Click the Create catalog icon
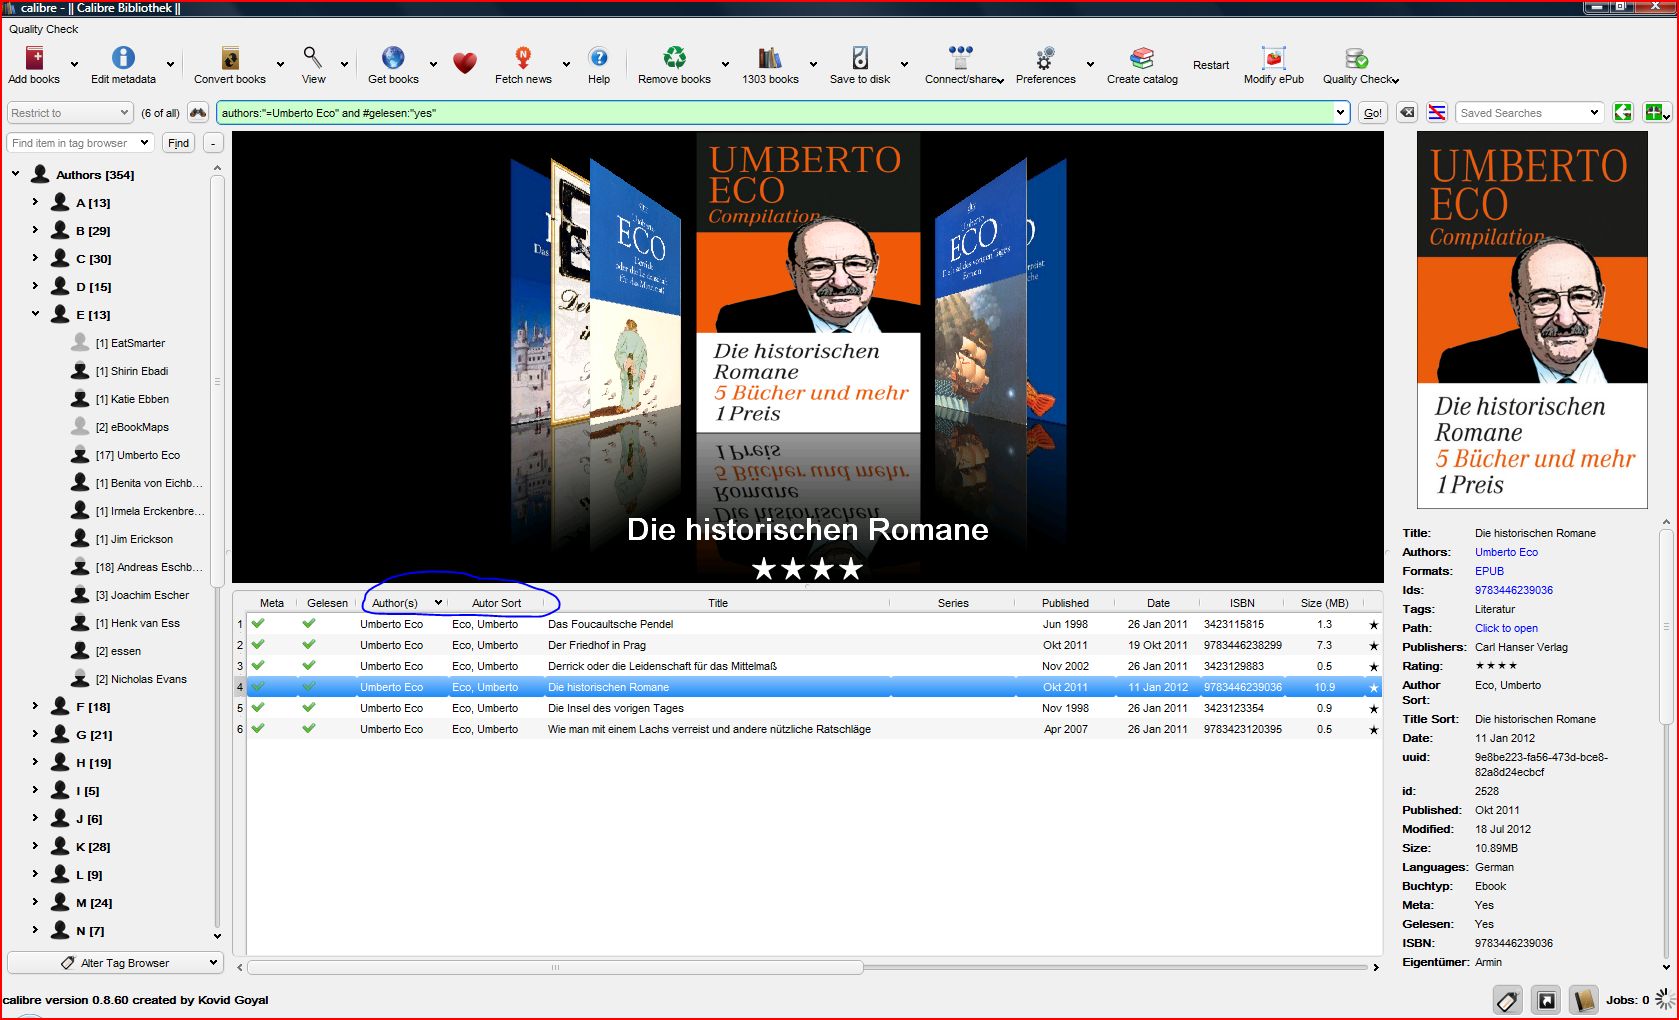Screen dimensions: 1679x1020 [x=1142, y=58]
